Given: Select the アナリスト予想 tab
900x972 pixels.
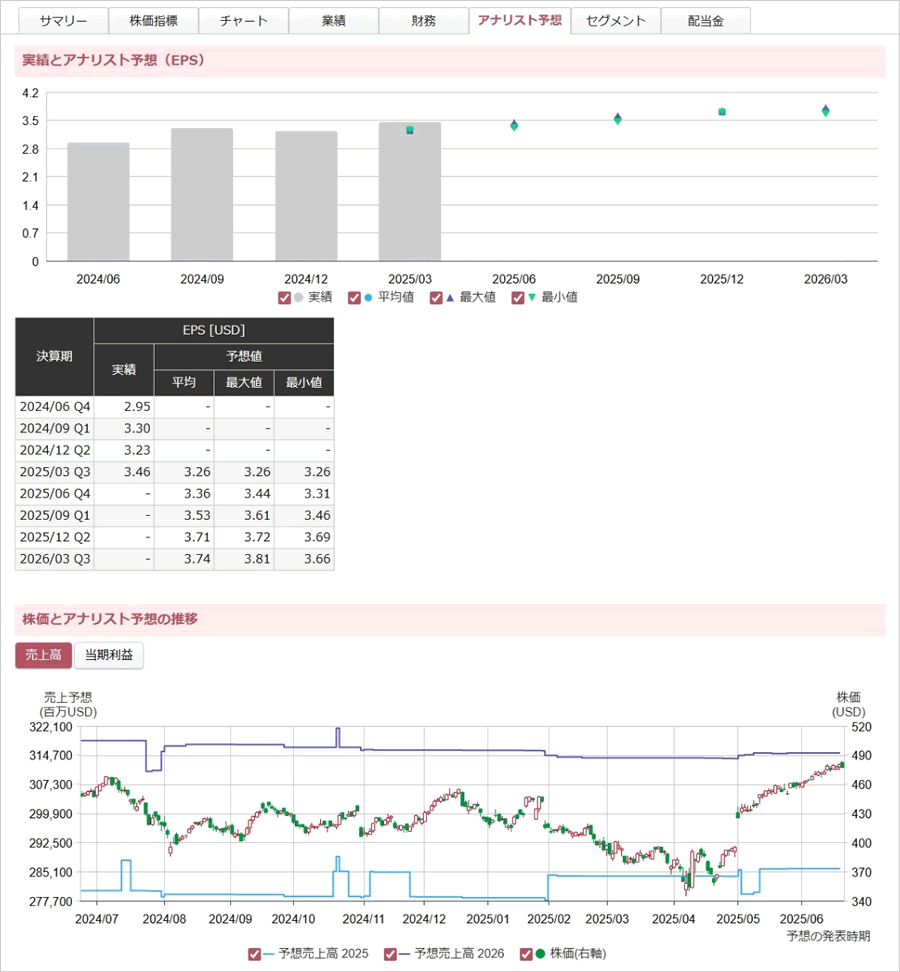Looking at the screenshot, I should [519, 20].
